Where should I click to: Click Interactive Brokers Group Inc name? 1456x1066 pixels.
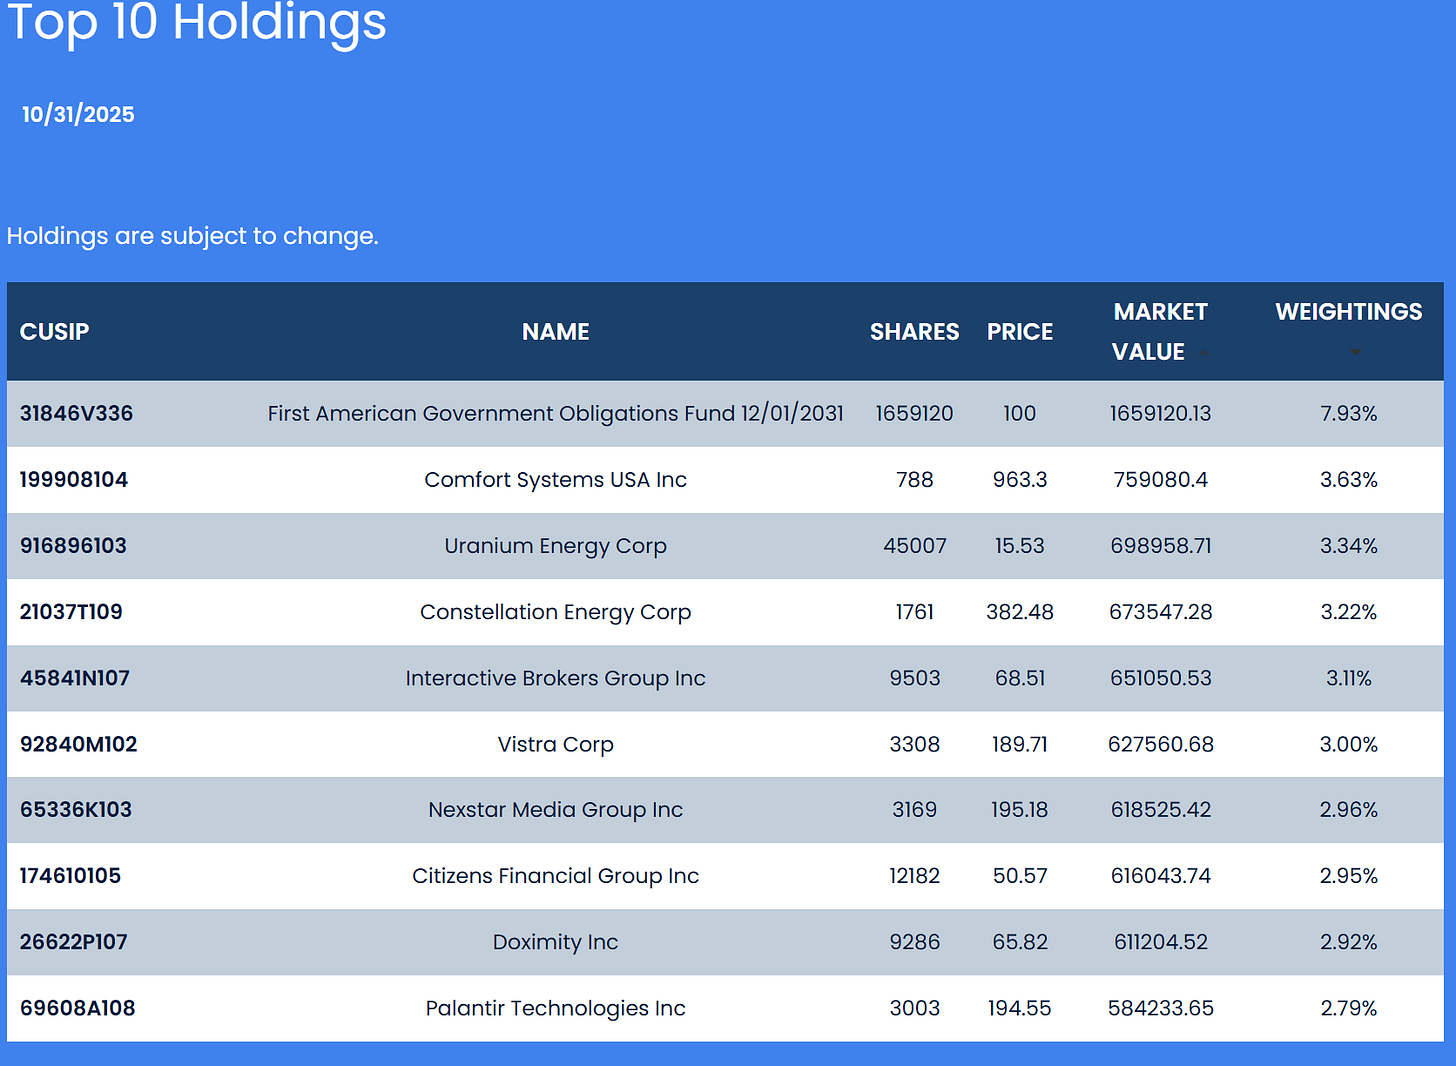click(x=556, y=678)
